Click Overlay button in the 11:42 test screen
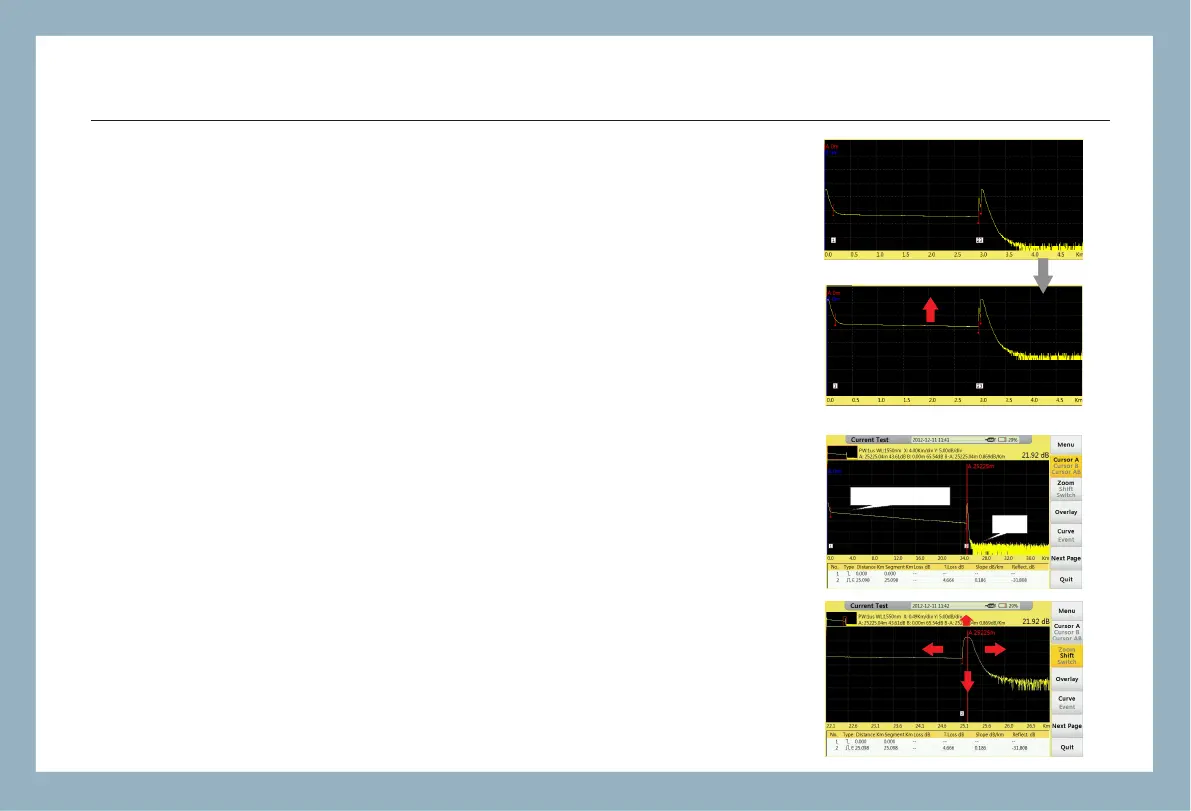This screenshot has height=811, width=1191. 1066,679
